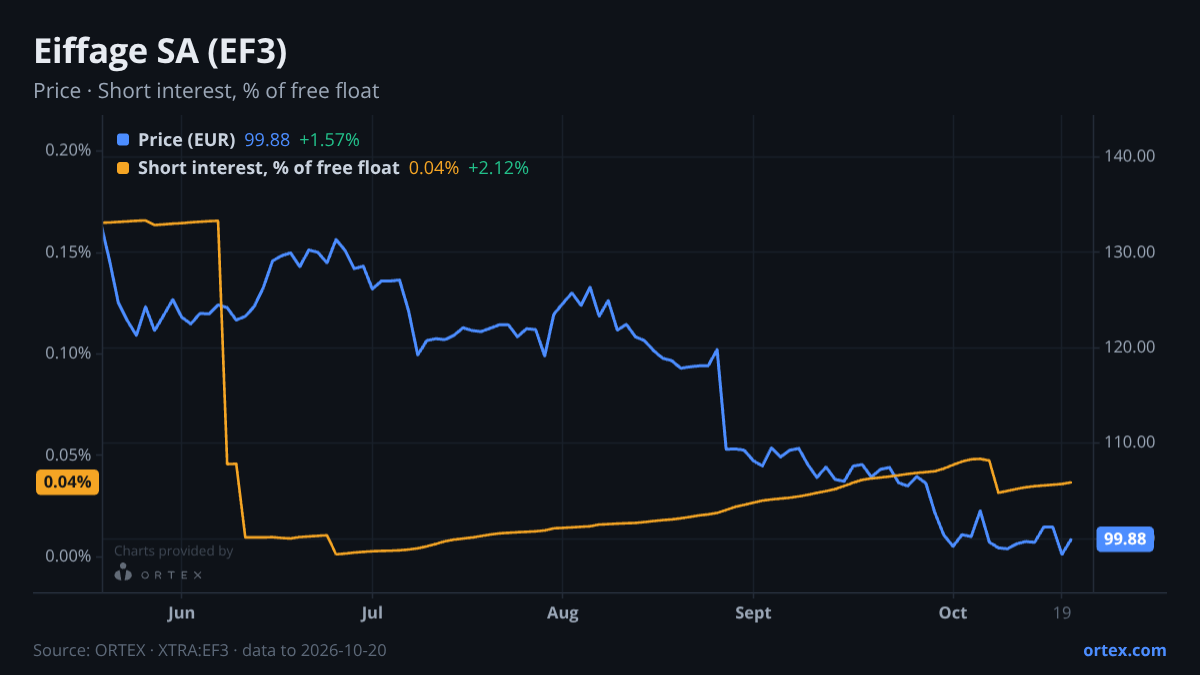Screen dimensions: 1200x675
Task: Click the +1.57% price change value
Action: click(329, 140)
